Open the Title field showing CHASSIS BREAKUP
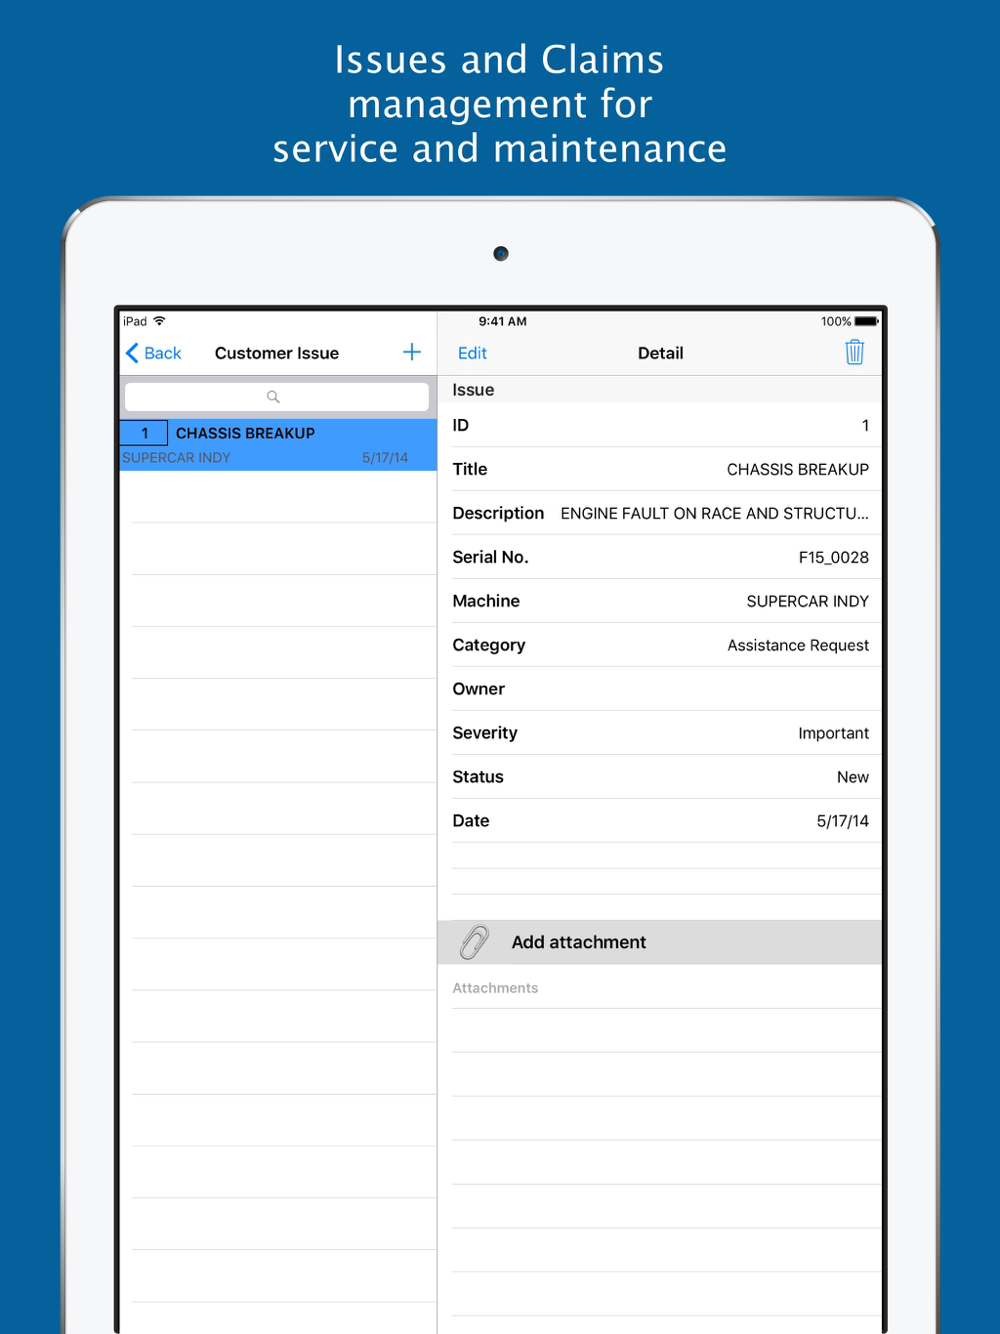1000x1334 pixels. pyautogui.click(x=660, y=469)
